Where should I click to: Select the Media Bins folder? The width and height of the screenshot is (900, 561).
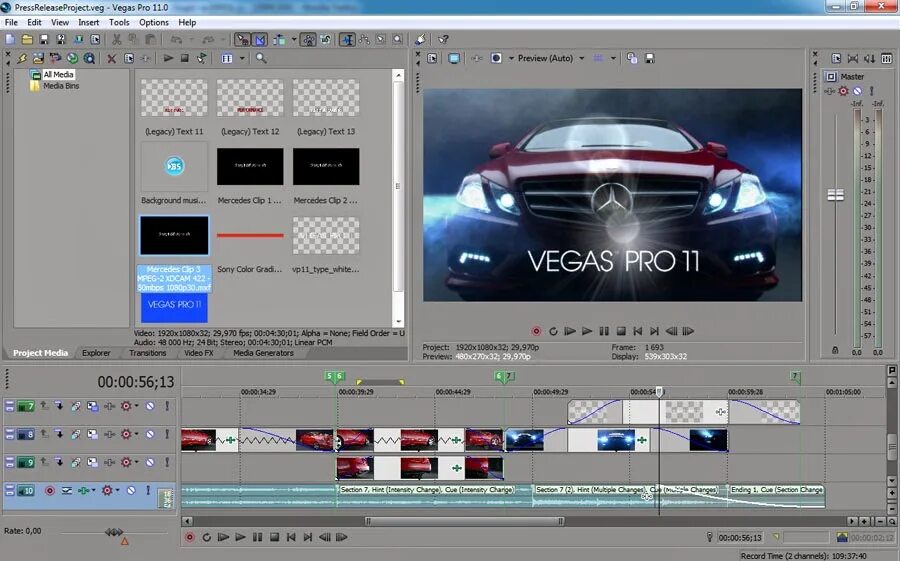61,86
